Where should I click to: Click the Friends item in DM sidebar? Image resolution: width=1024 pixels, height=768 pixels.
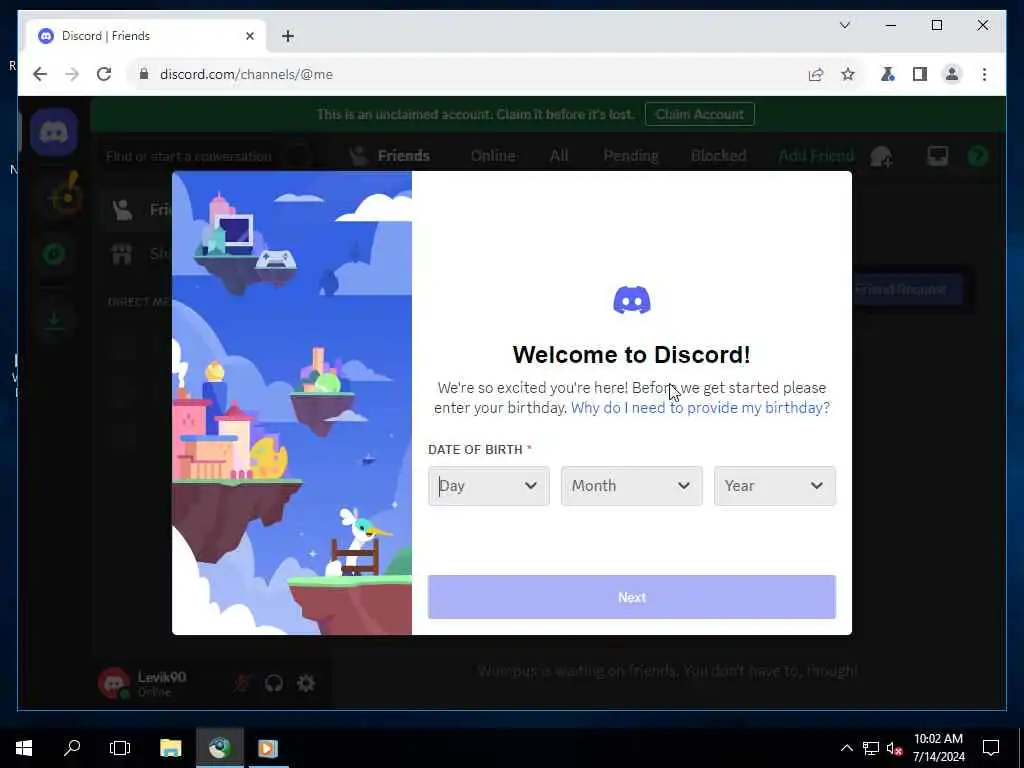pos(137,210)
